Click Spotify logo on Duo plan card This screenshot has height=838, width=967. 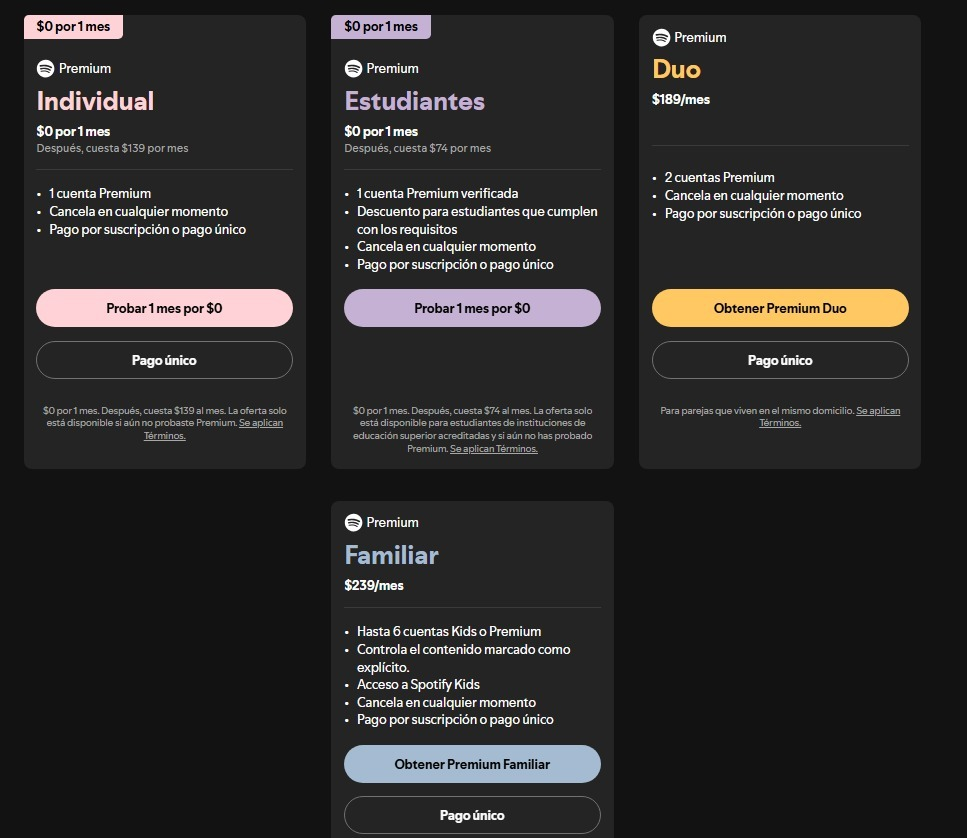[x=661, y=38]
